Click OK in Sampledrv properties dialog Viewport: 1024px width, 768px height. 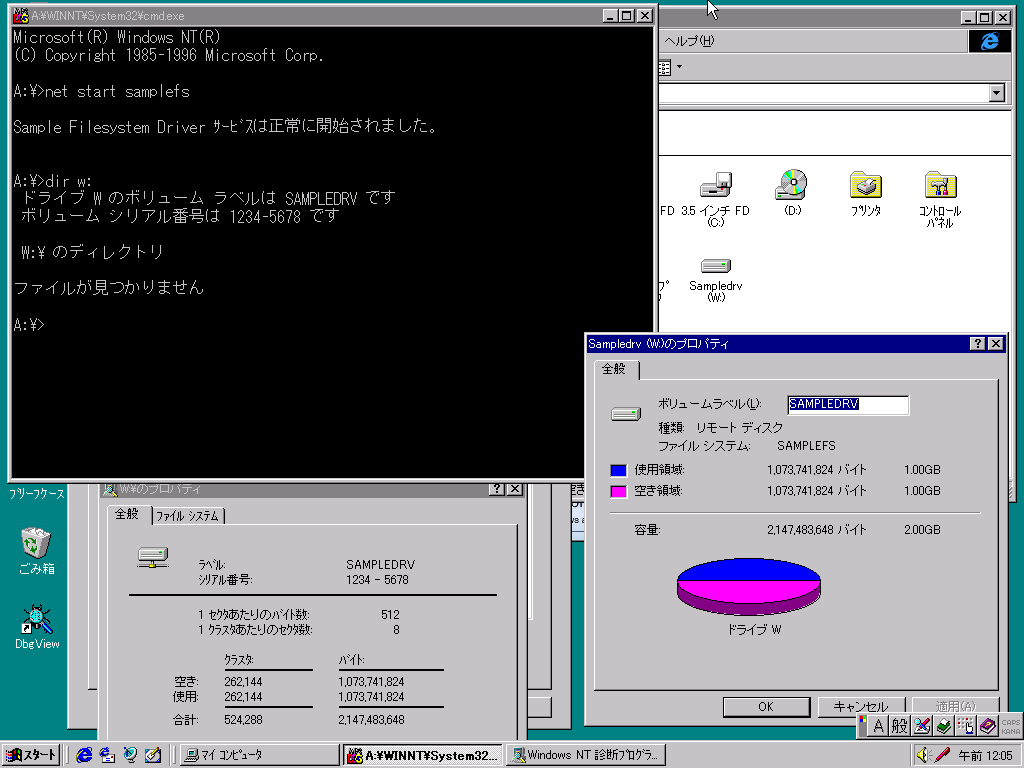pyautogui.click(x=766, y=707)
